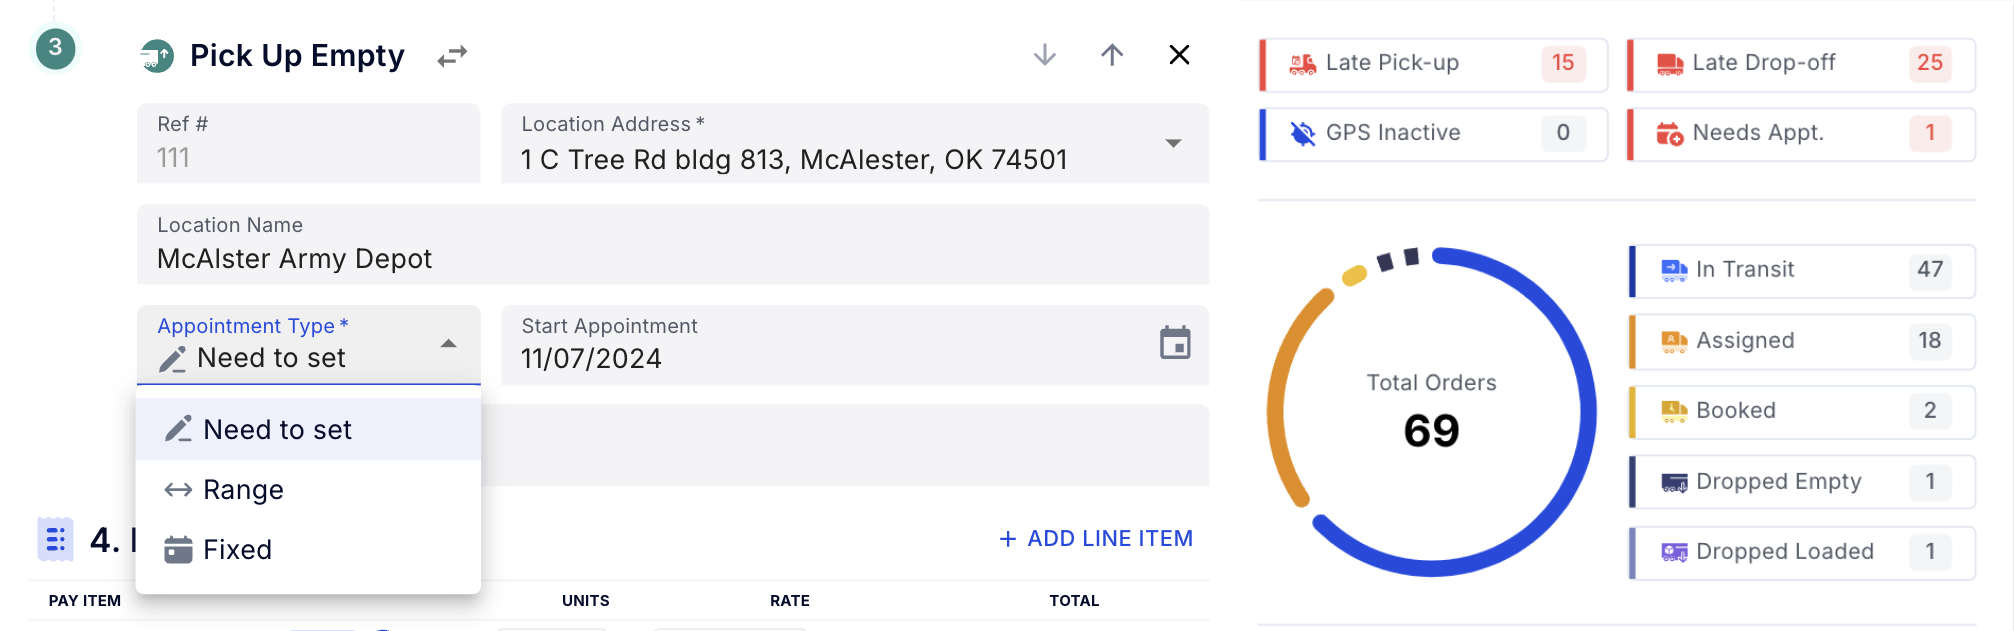Choose Range appointment type
Screen dimensions: 2014x631
coord(244,490)
